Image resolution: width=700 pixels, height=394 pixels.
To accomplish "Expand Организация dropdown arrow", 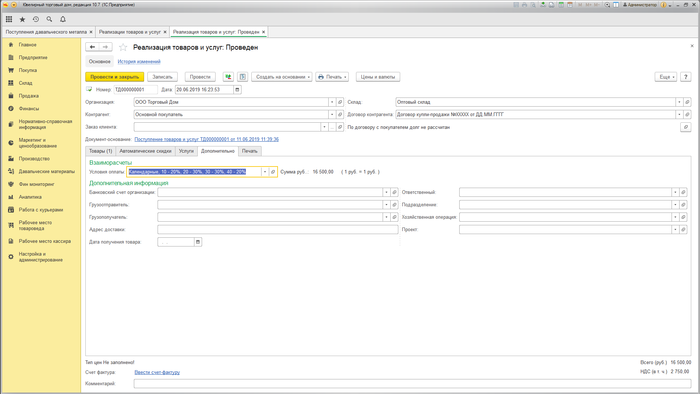I will [x=332, y=102].
